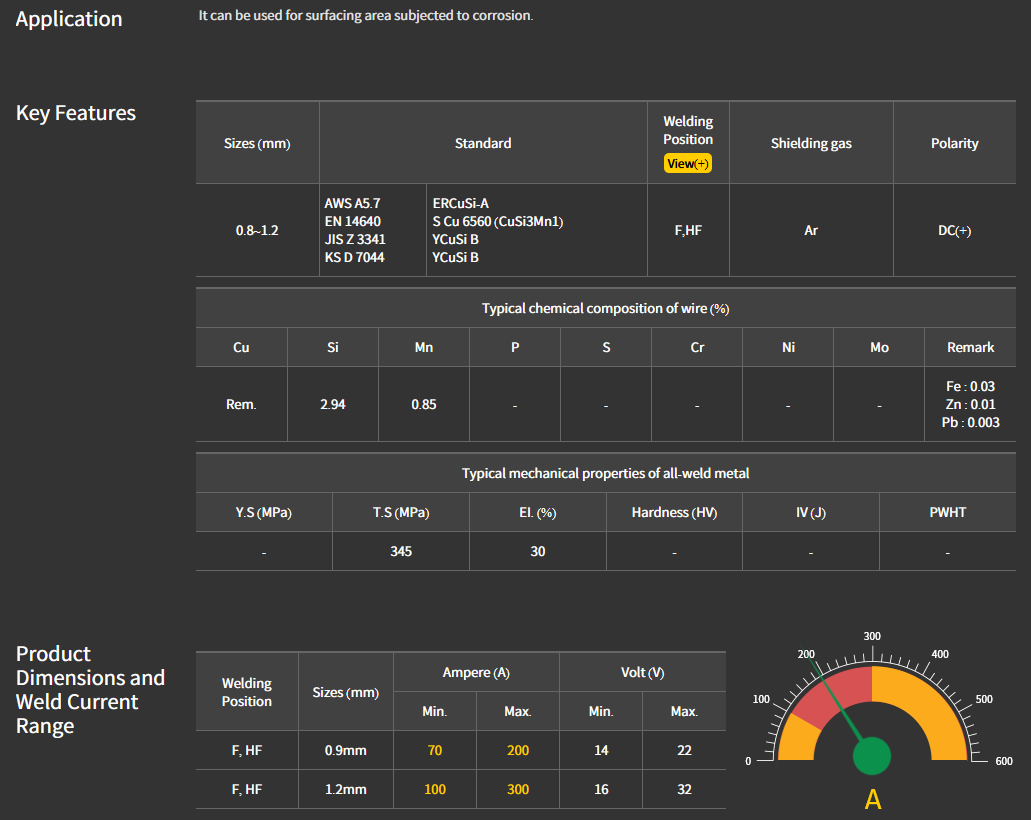This screenshot has width=1031, height=820.
Task: Select the ERCuSi-A standard text
Action: [x=460, y=203]
